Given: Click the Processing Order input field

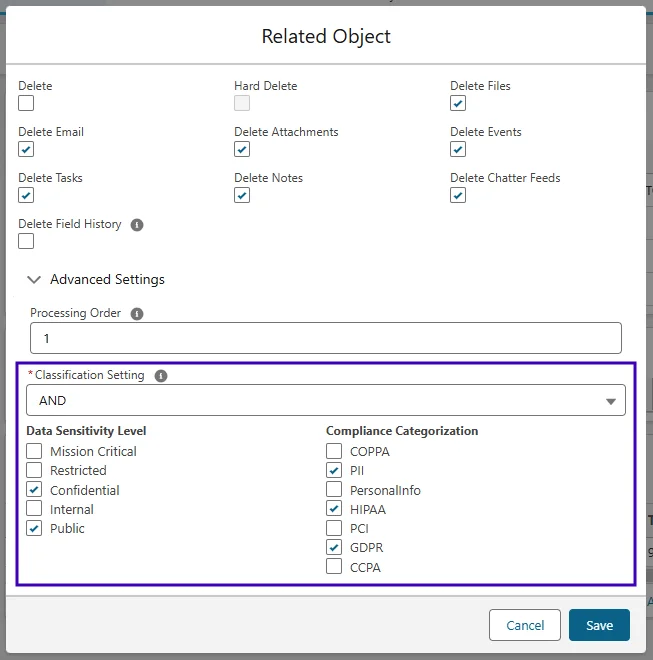Looking at the screenshot, I should (326, 338).
